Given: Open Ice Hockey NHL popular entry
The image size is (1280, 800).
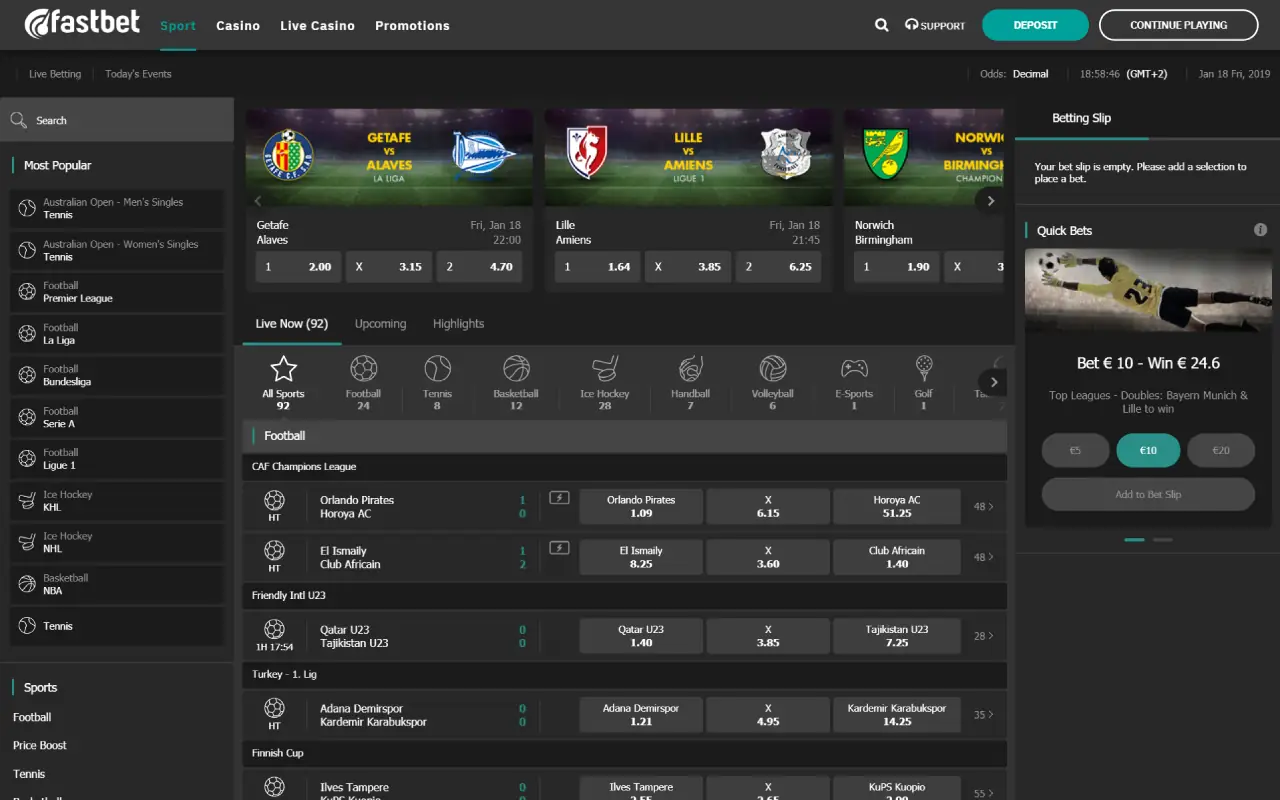Looking at the screenshot, I should tap(117, 542).
